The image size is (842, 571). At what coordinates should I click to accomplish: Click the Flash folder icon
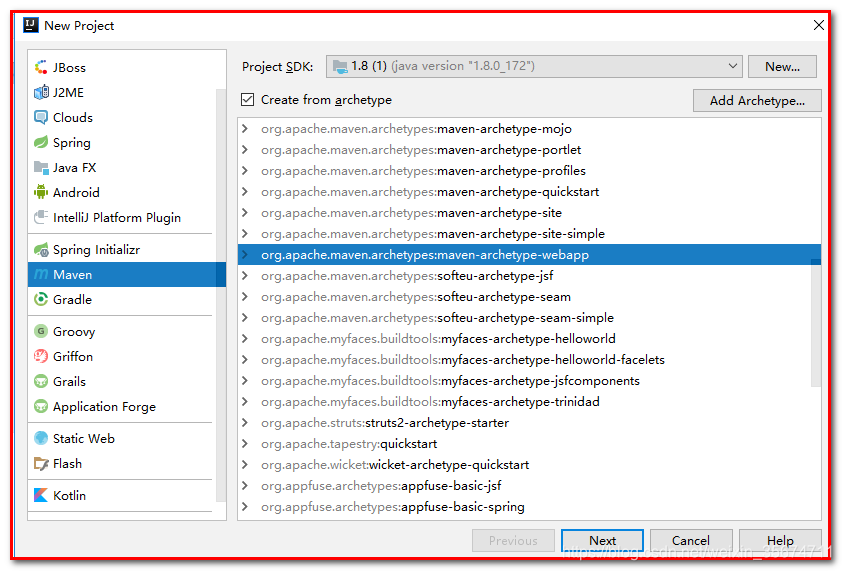click(x=41, y=464)
